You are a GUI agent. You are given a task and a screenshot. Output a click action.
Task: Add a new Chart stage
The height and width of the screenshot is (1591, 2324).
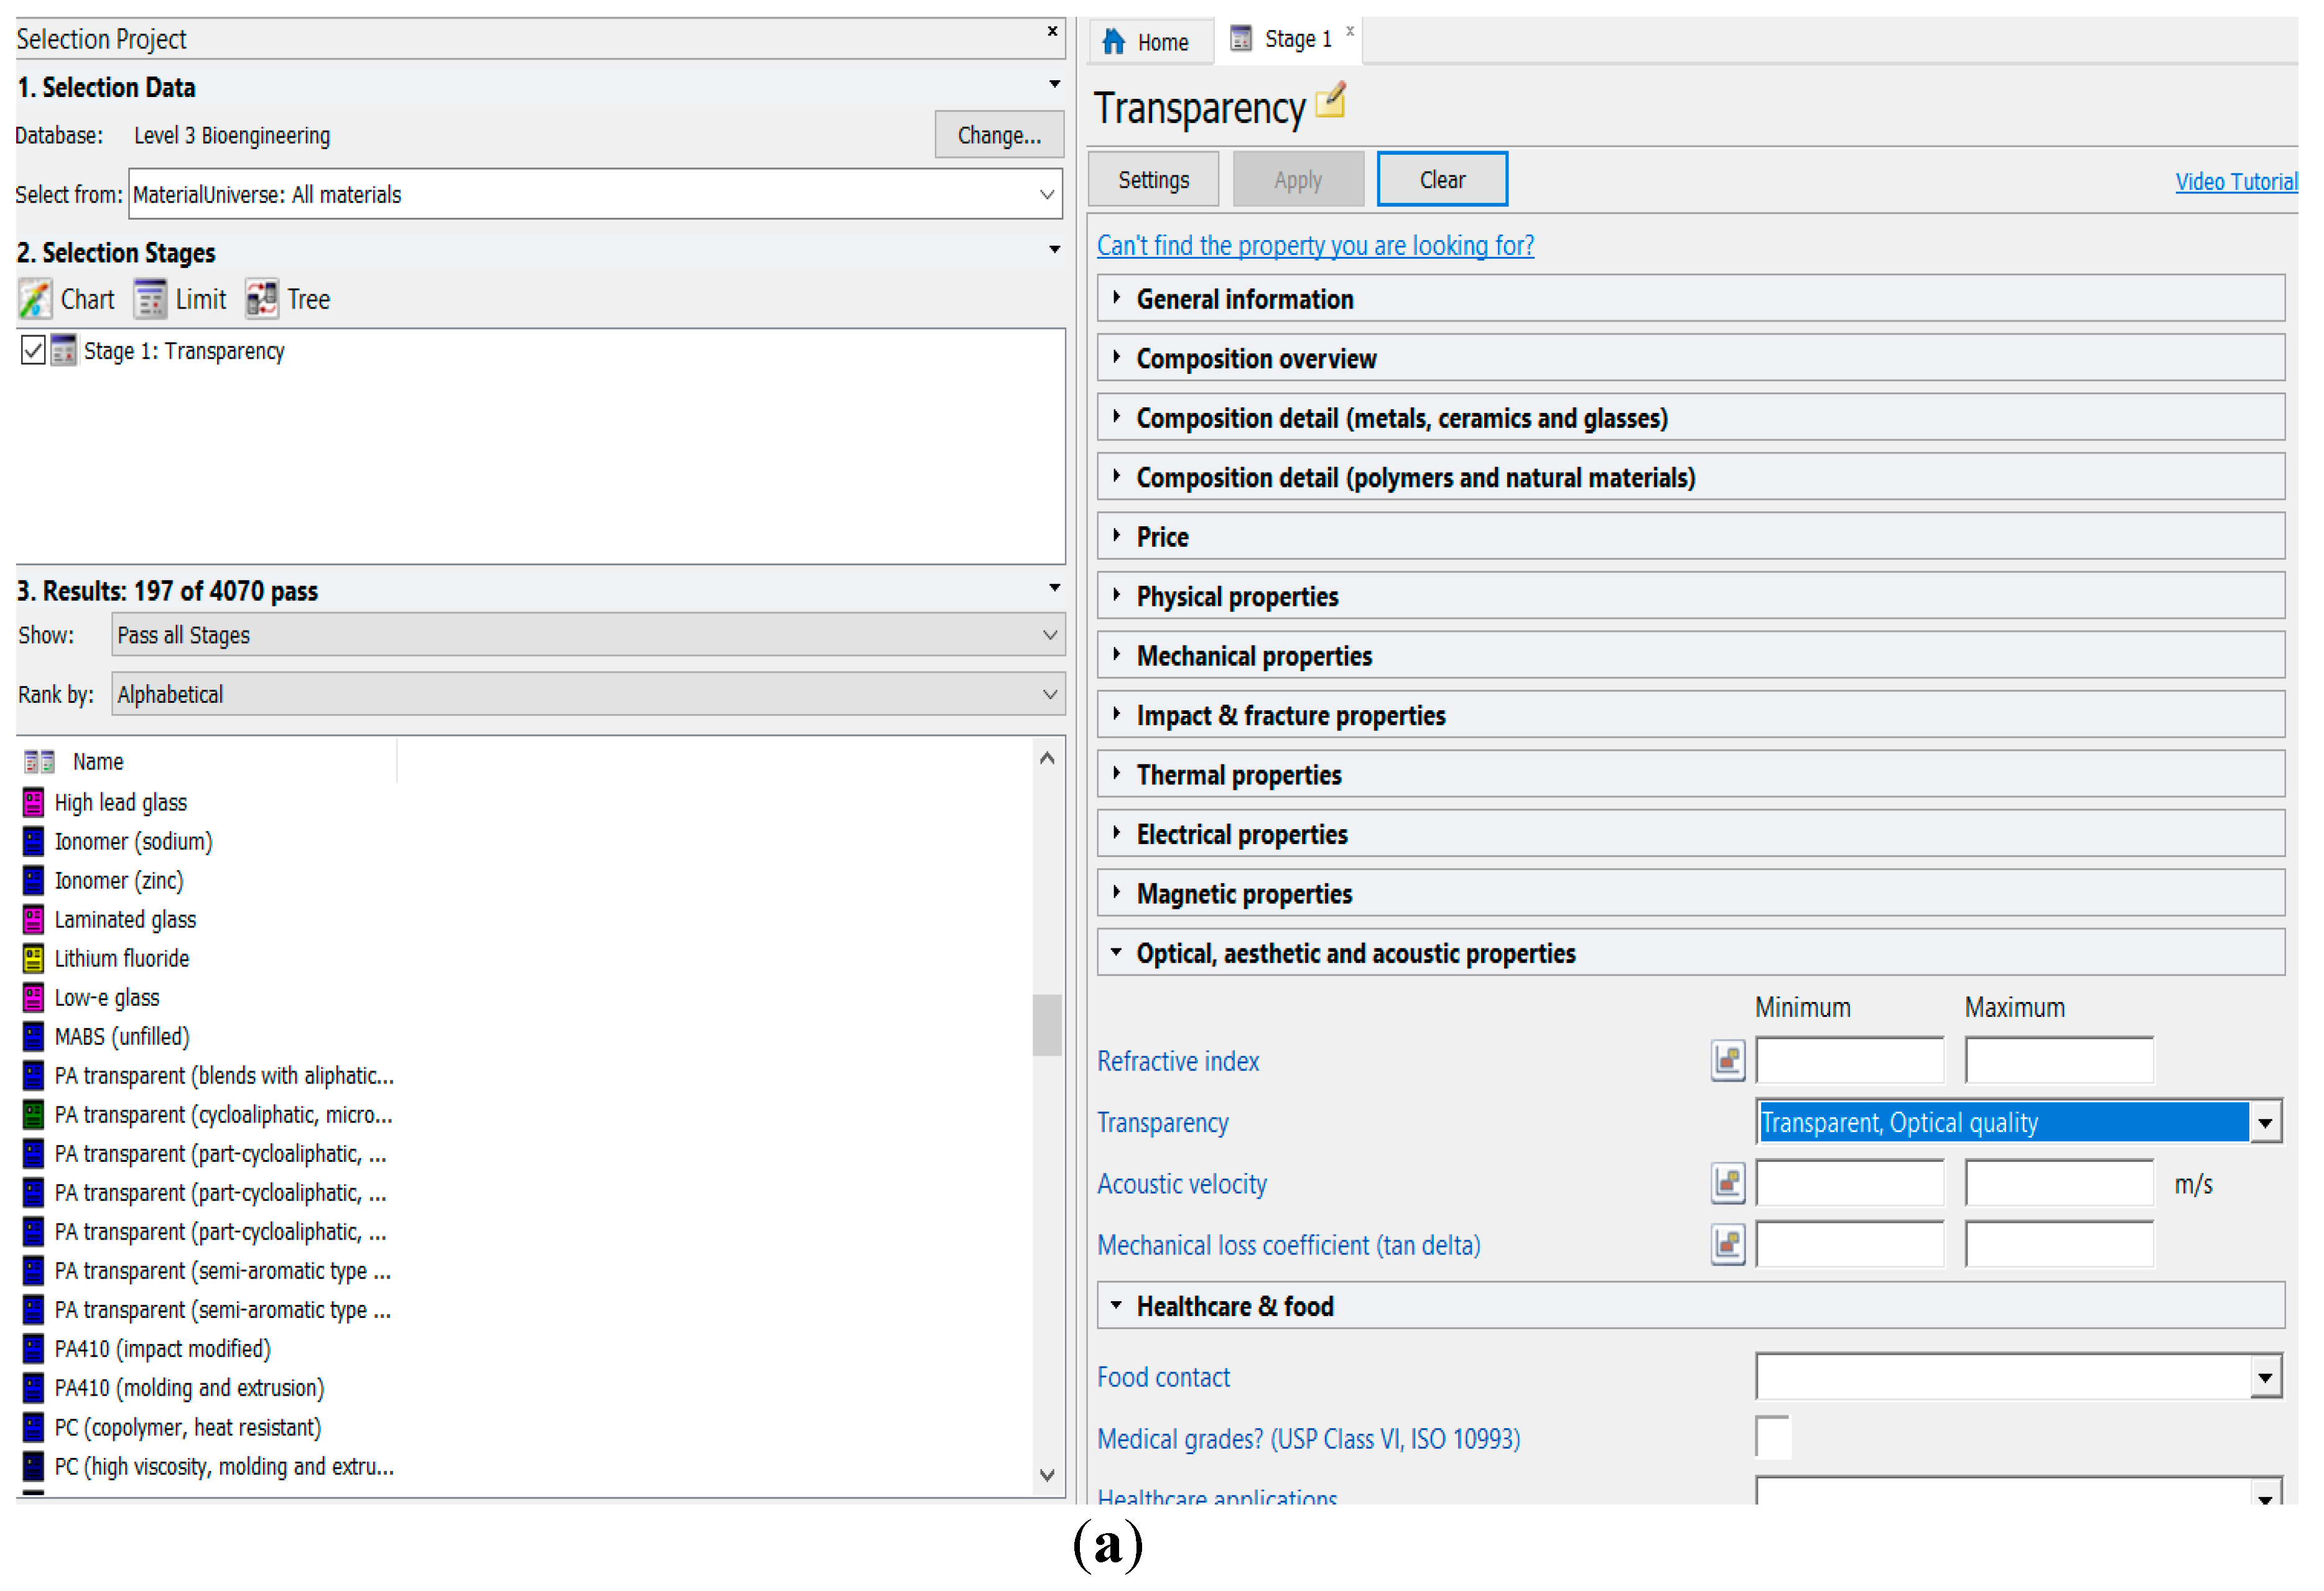pos(66,299)
